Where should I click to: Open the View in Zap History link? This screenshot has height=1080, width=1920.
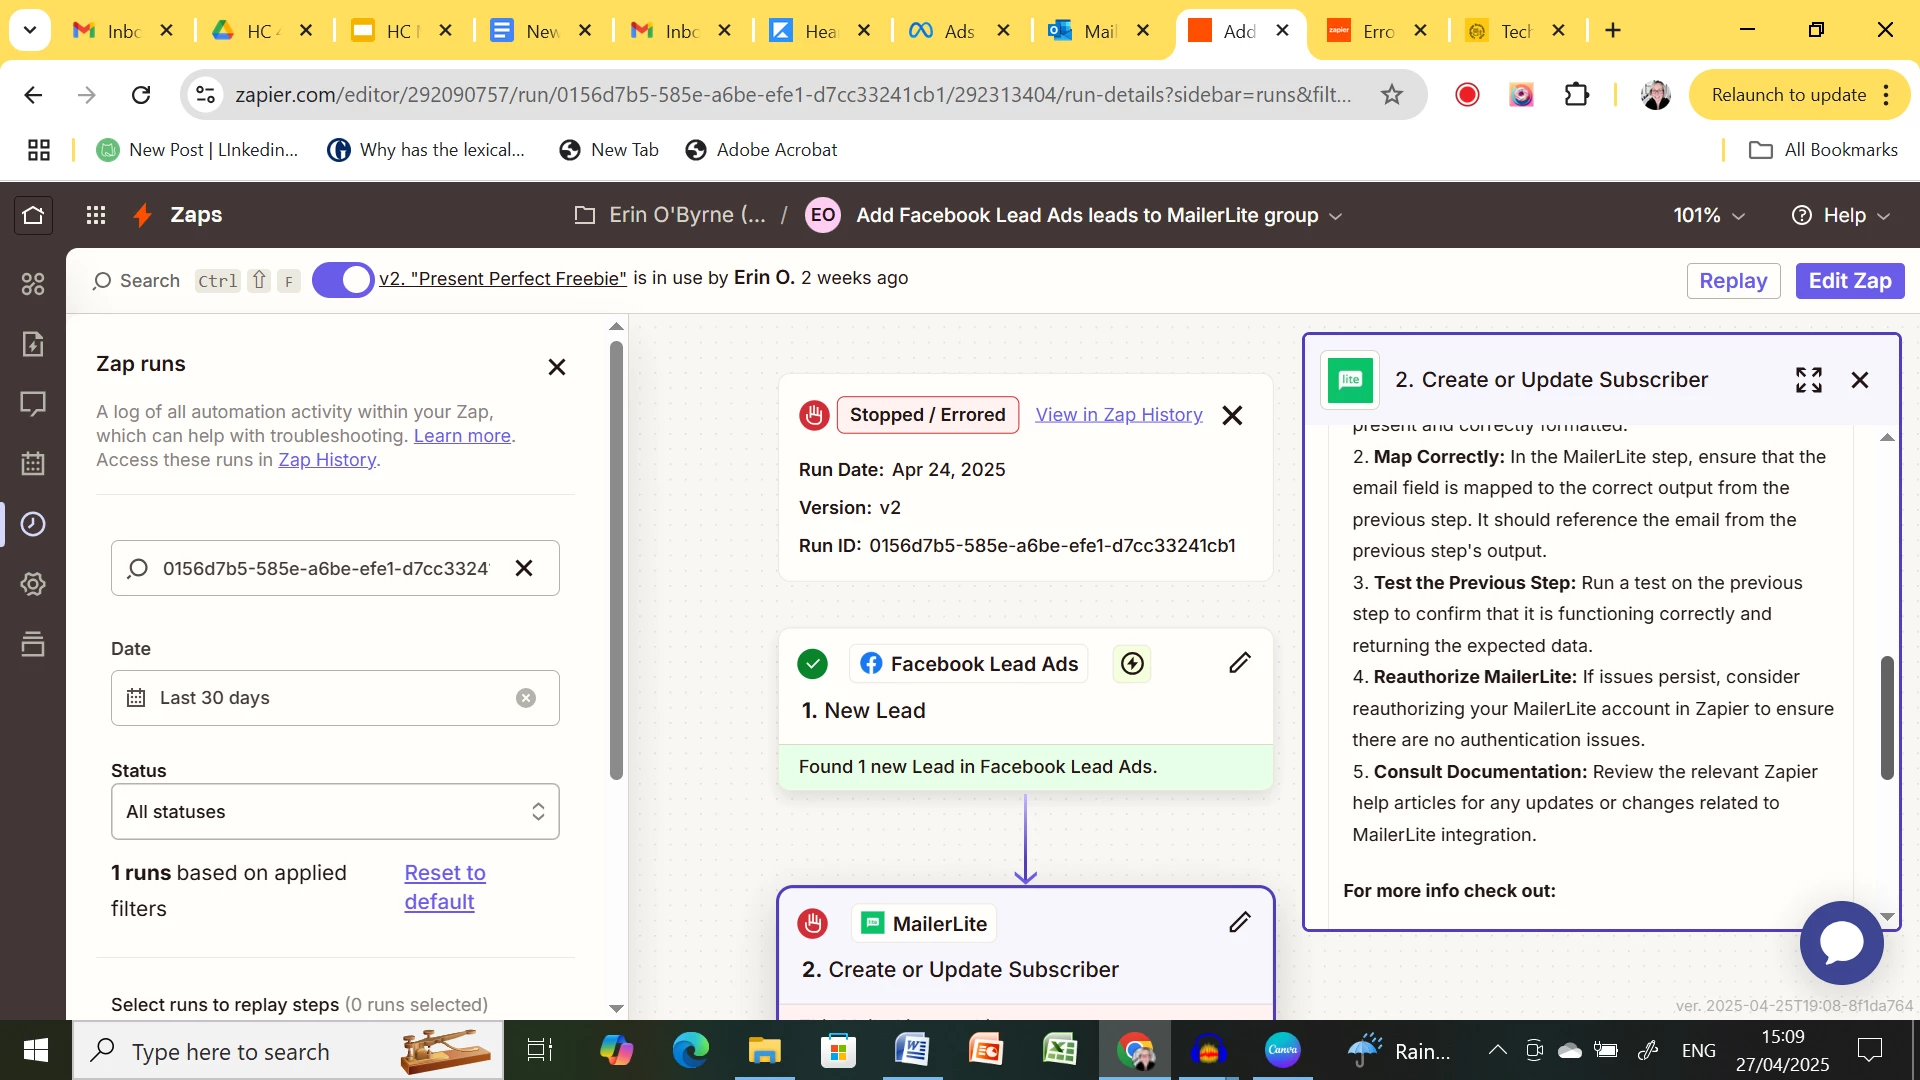(x=1118, y=415)
